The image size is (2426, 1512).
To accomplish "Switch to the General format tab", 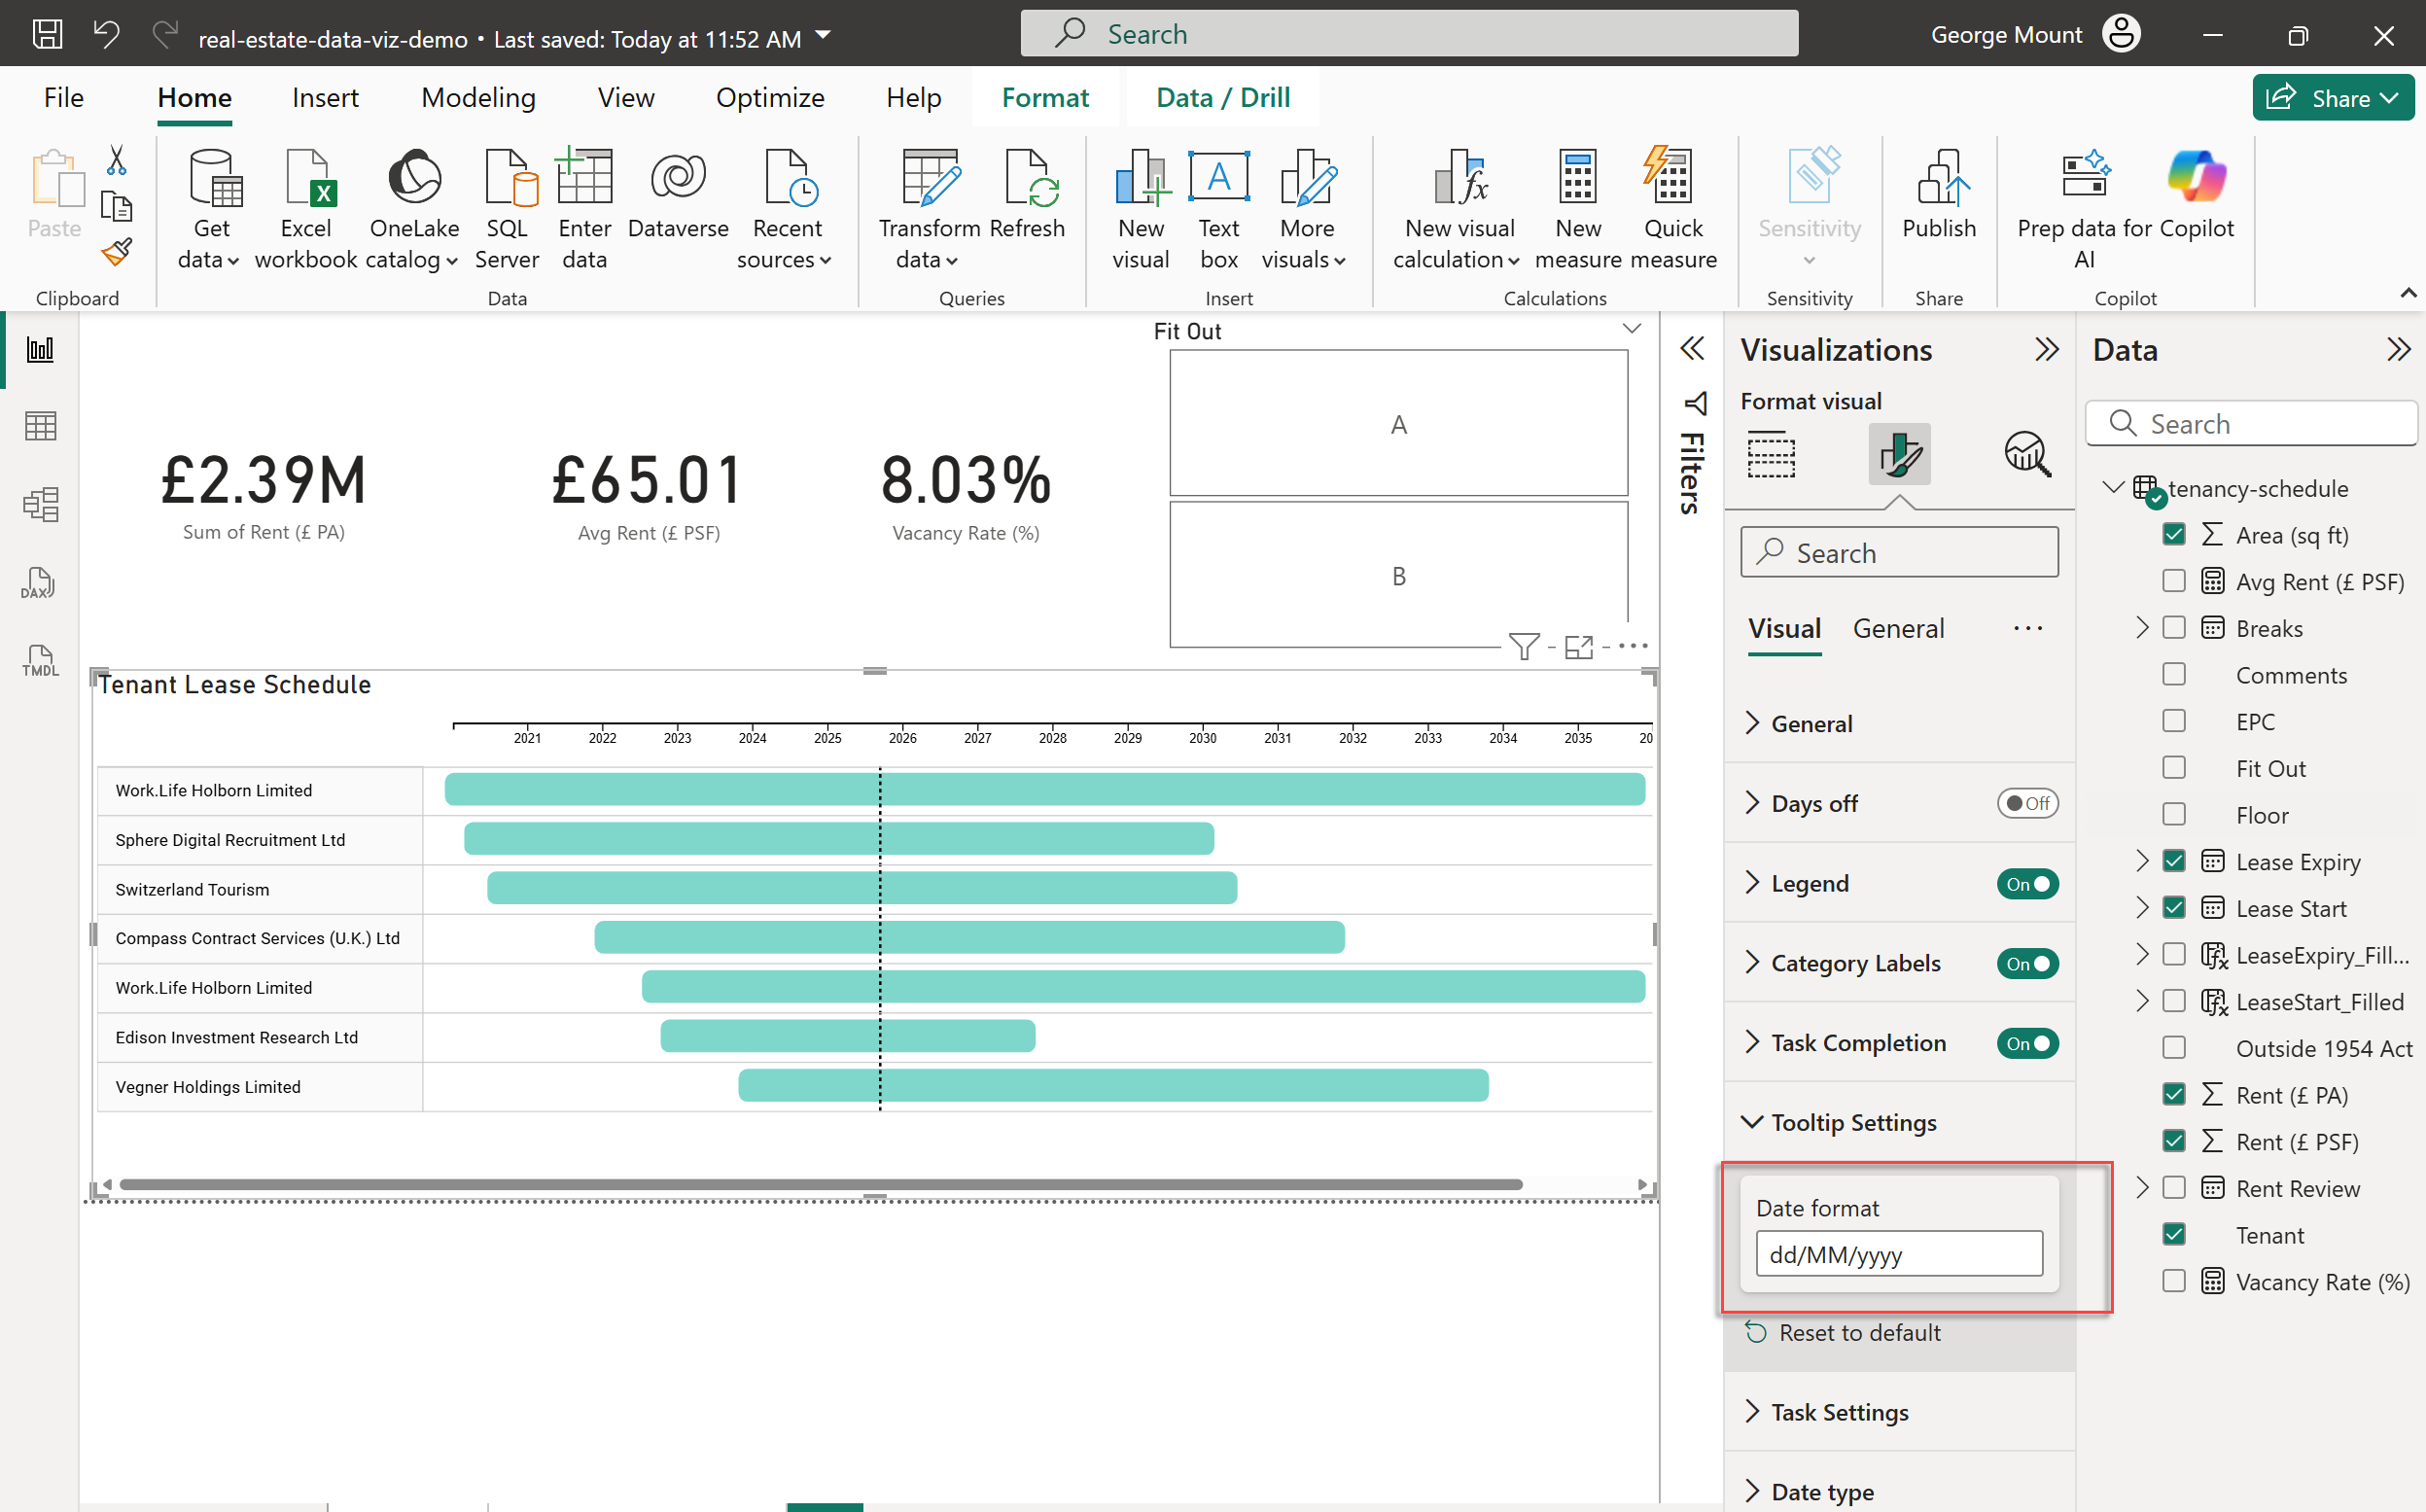I will tap(1897, 629).
